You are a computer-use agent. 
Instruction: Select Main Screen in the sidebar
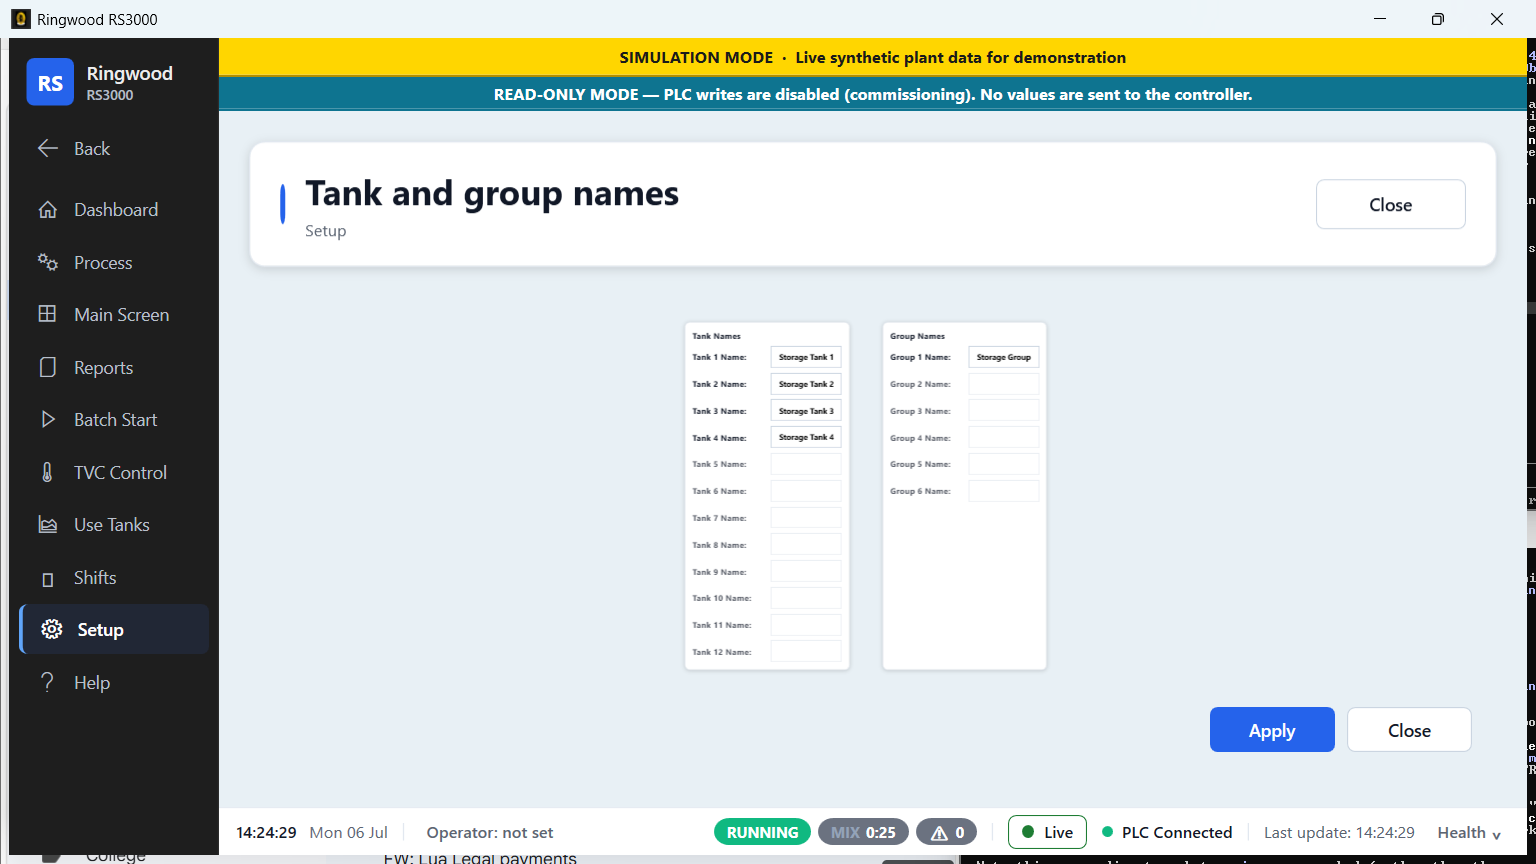[114, 314]
